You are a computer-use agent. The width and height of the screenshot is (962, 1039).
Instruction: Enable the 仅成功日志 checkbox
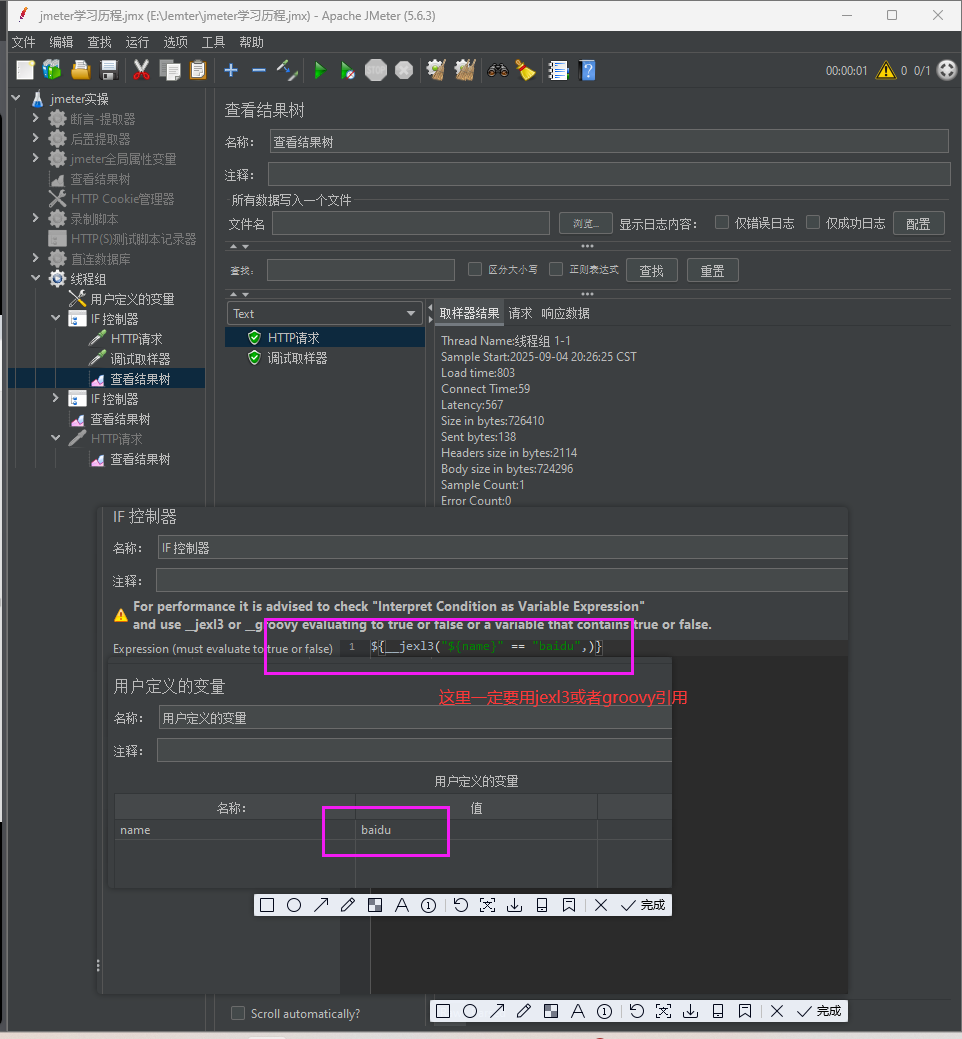pyautogui.click(x=813, y=223)
